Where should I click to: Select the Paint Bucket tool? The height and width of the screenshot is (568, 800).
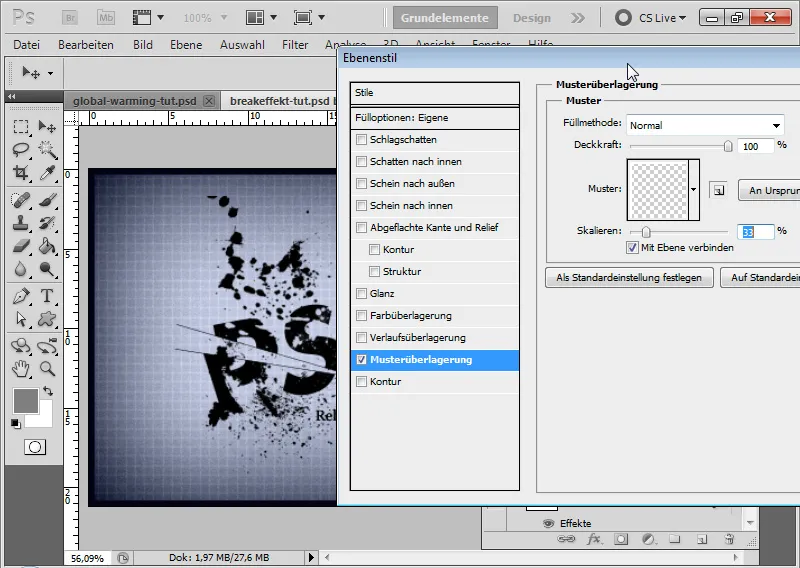(x=47, y=246)
